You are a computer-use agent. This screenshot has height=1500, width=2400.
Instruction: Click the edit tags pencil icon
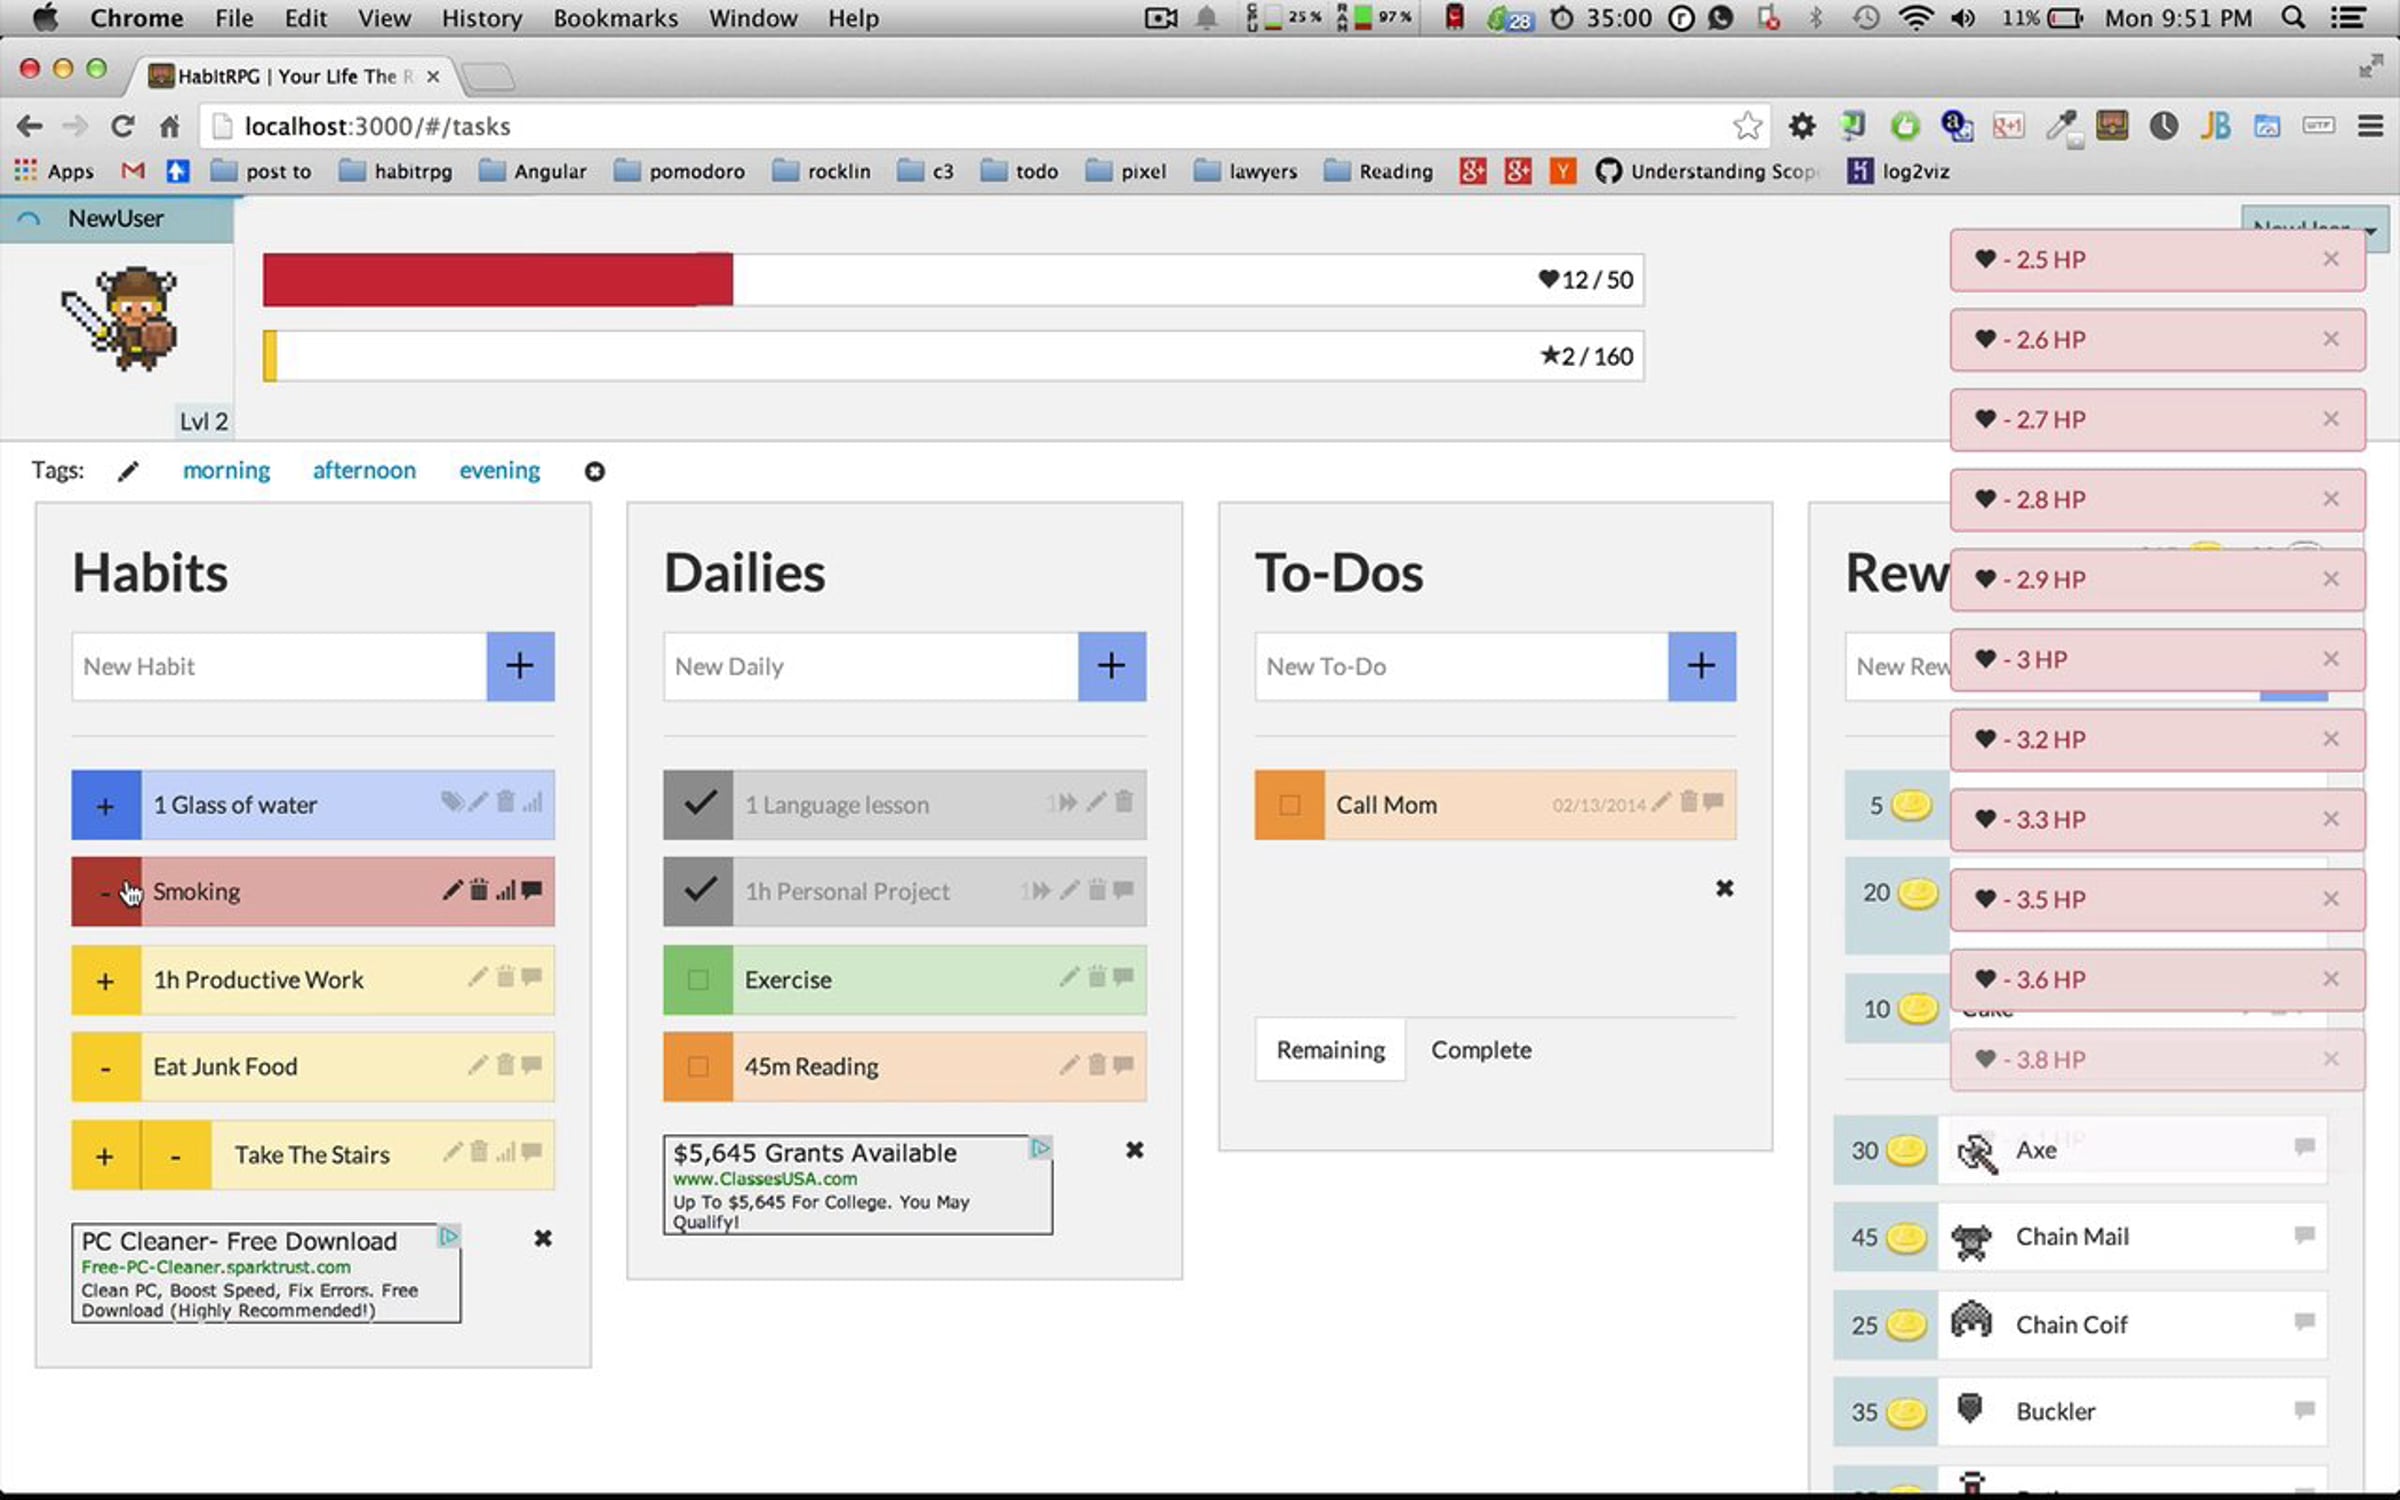coord(128,471)
